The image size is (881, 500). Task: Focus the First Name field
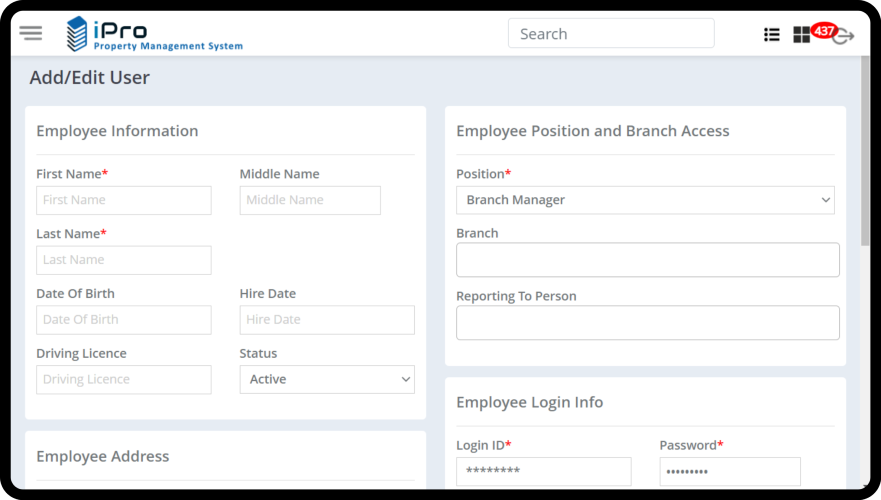point(124,200)
